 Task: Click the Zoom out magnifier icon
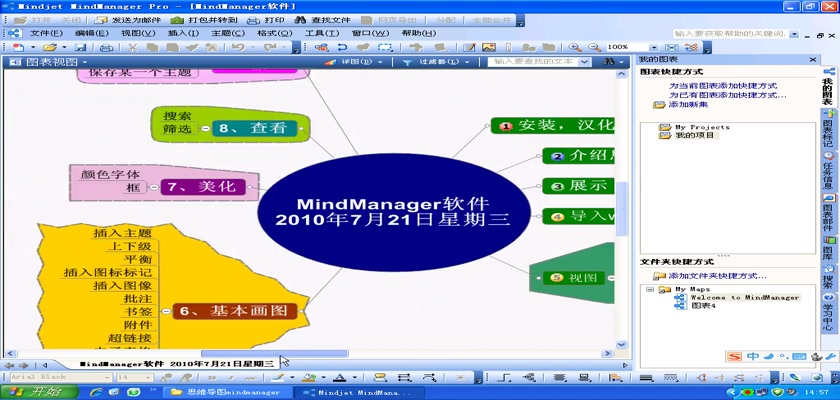pyautogui.click(x=594, y=47)
